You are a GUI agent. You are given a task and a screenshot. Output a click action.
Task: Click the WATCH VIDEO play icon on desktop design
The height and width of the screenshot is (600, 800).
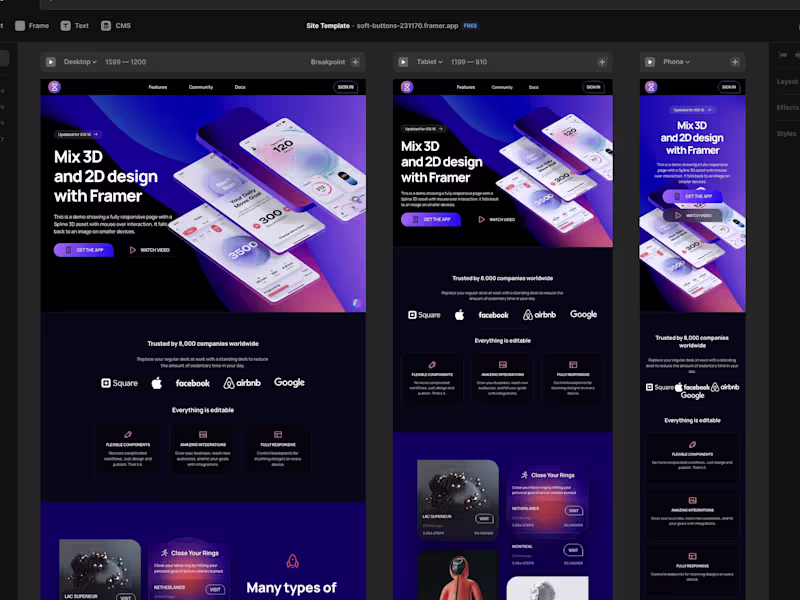point(131,249)
